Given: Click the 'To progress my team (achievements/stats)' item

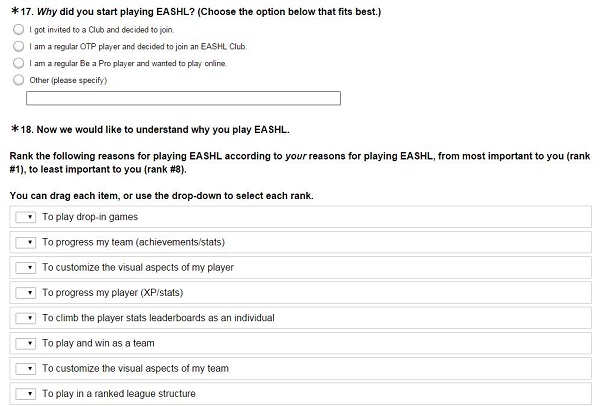Looking at the screenshot, I should [x=300, y=242].
